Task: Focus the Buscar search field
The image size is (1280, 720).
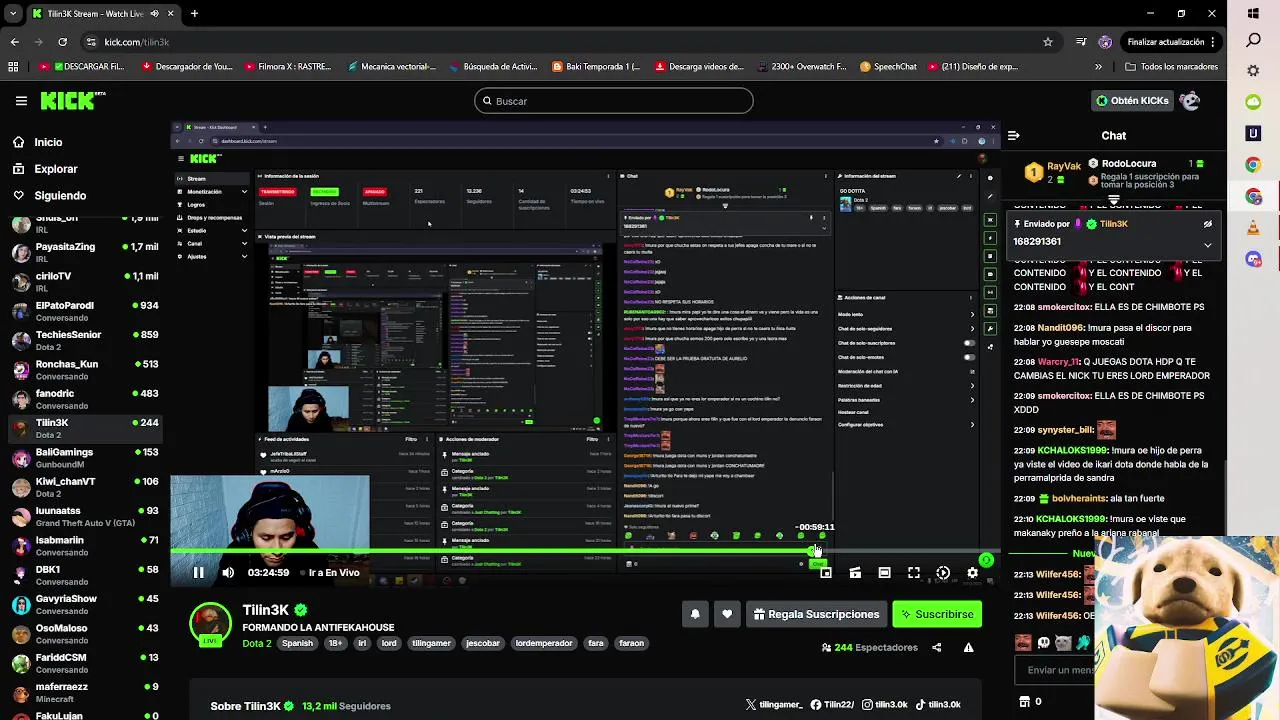Action: pyautogui.click(x=614, y=101)
